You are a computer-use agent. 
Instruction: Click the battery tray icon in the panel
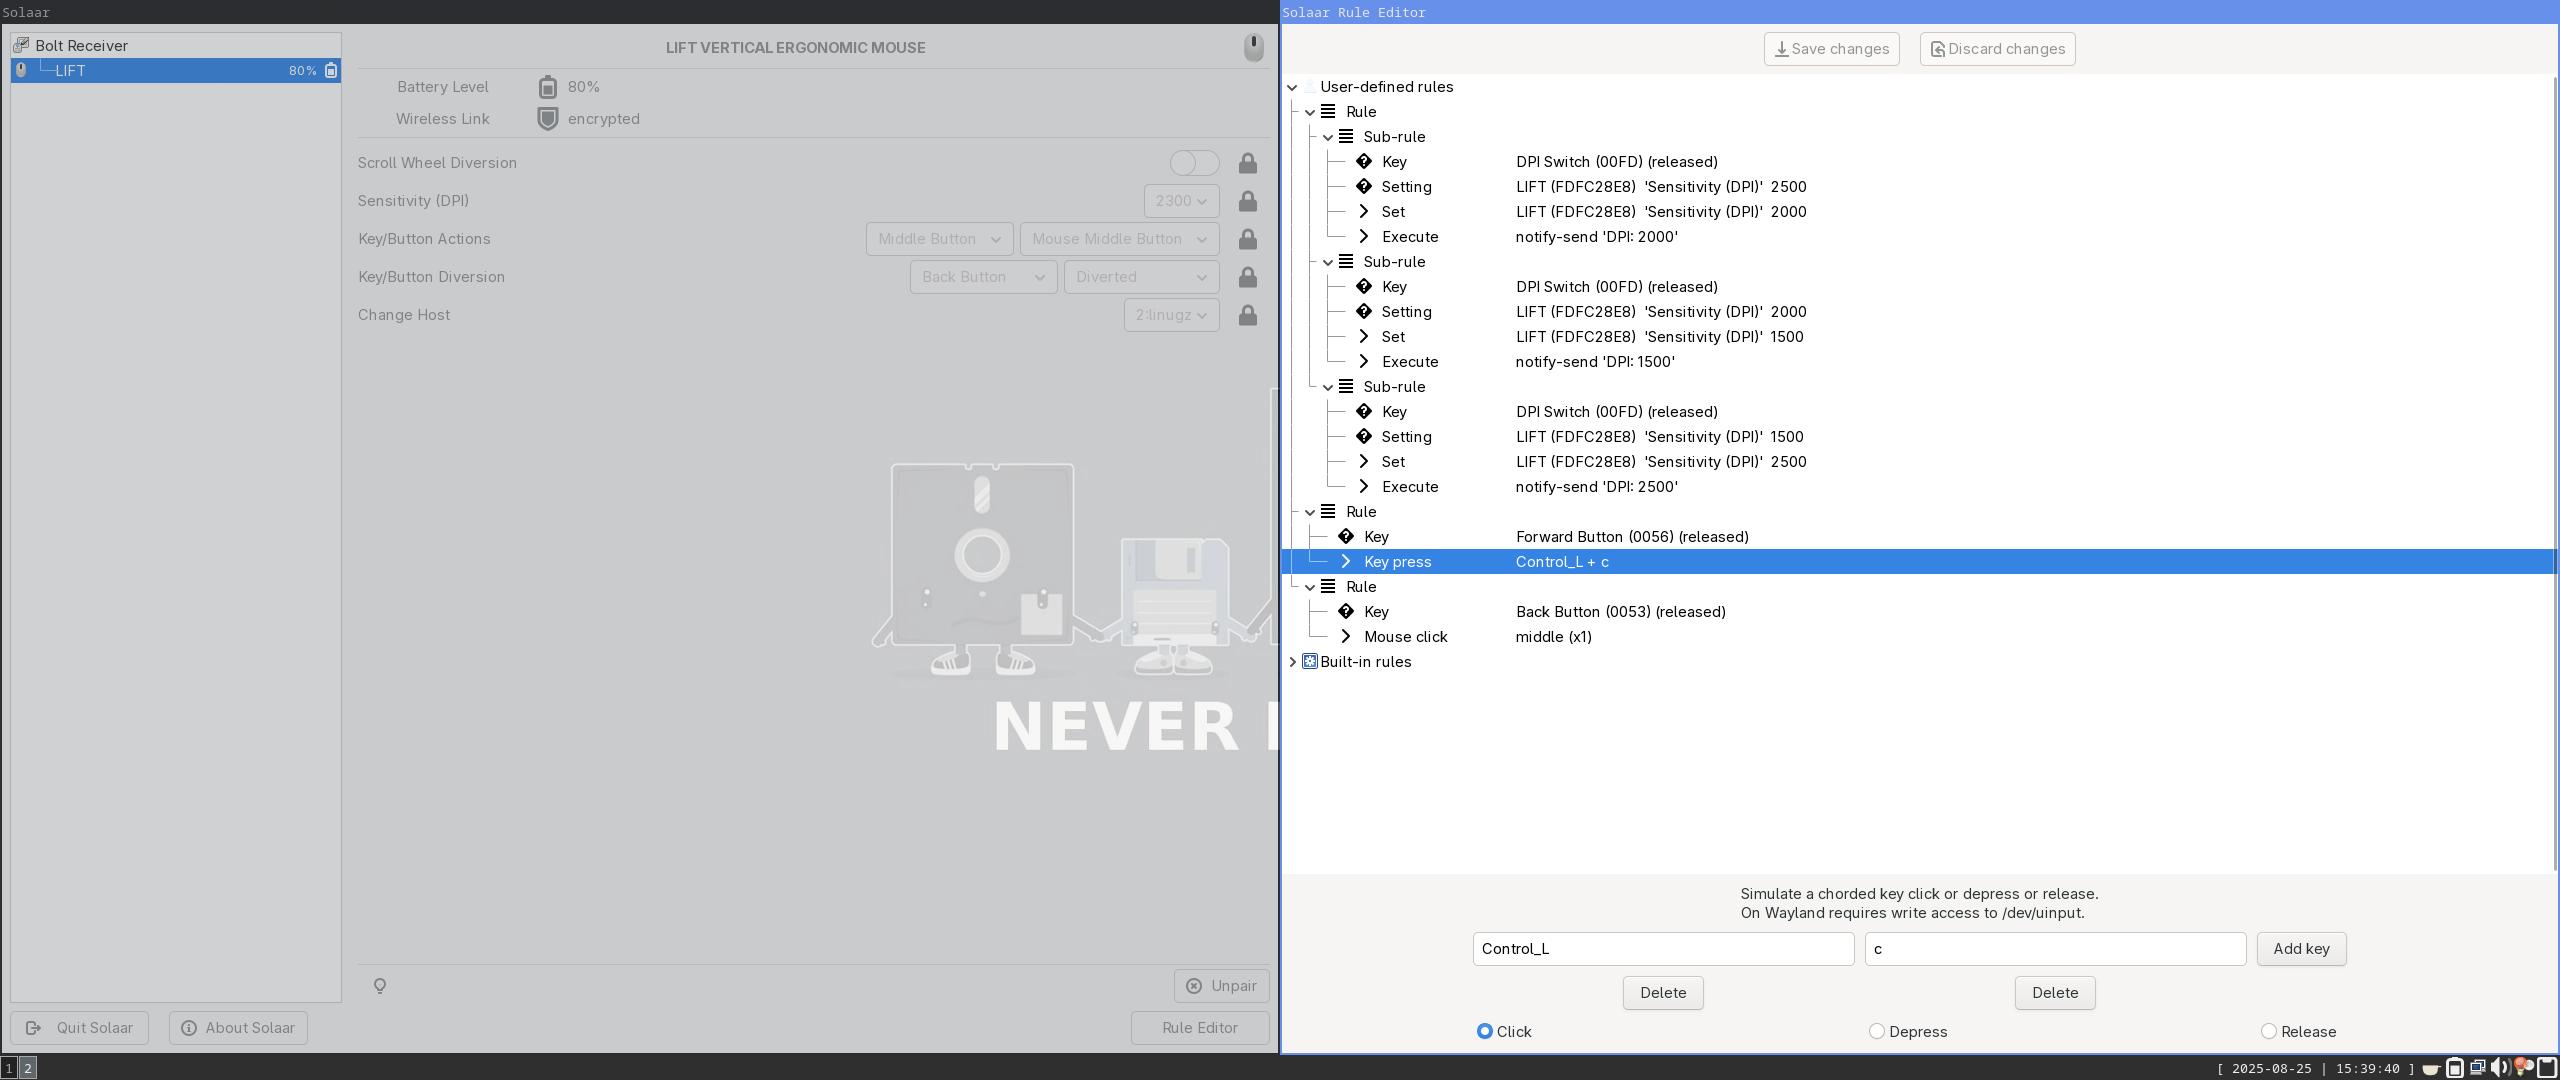[x=2454, y=1068]
